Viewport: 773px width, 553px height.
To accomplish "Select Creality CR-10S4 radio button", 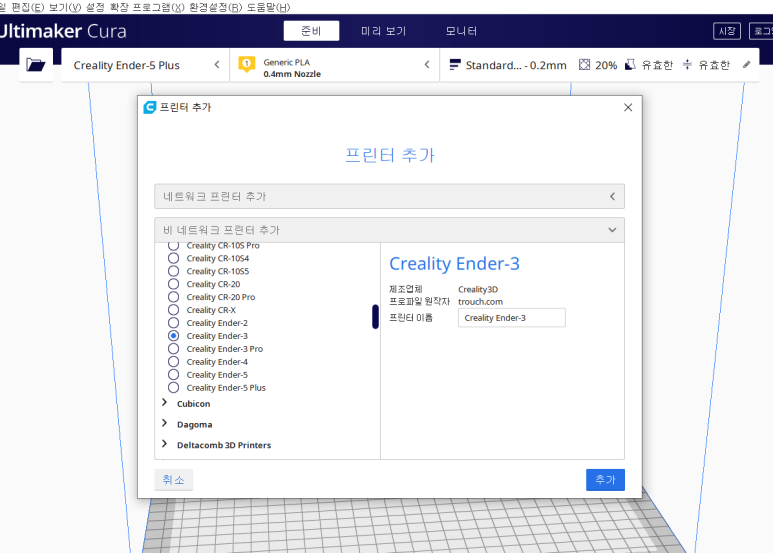I will click(x=174, y=258).
